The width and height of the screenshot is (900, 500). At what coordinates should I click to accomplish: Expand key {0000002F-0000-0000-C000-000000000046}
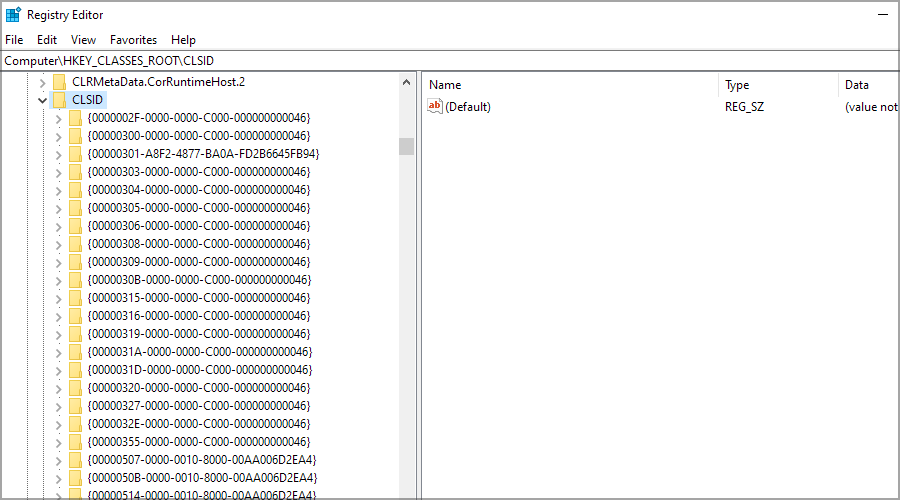click(58, 118)
